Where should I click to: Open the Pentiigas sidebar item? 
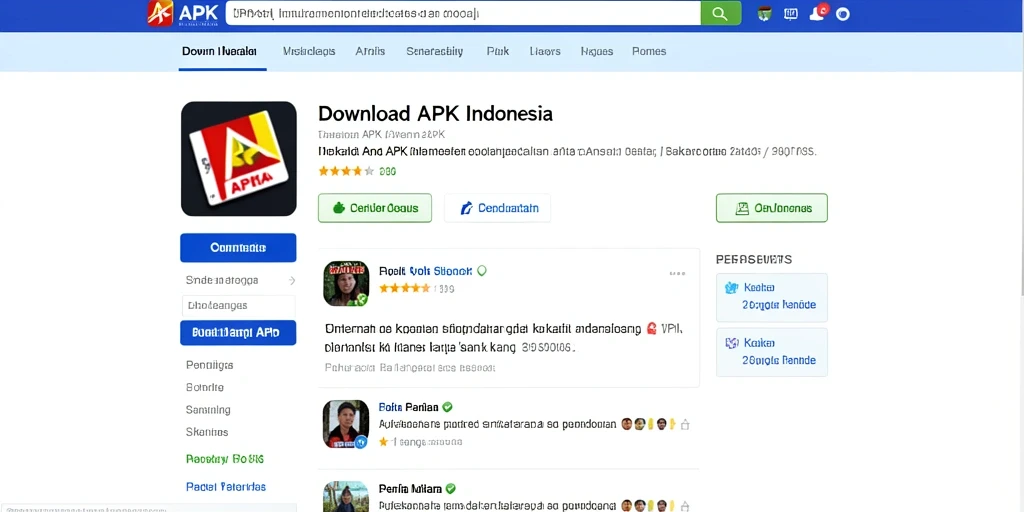point(210,365)
